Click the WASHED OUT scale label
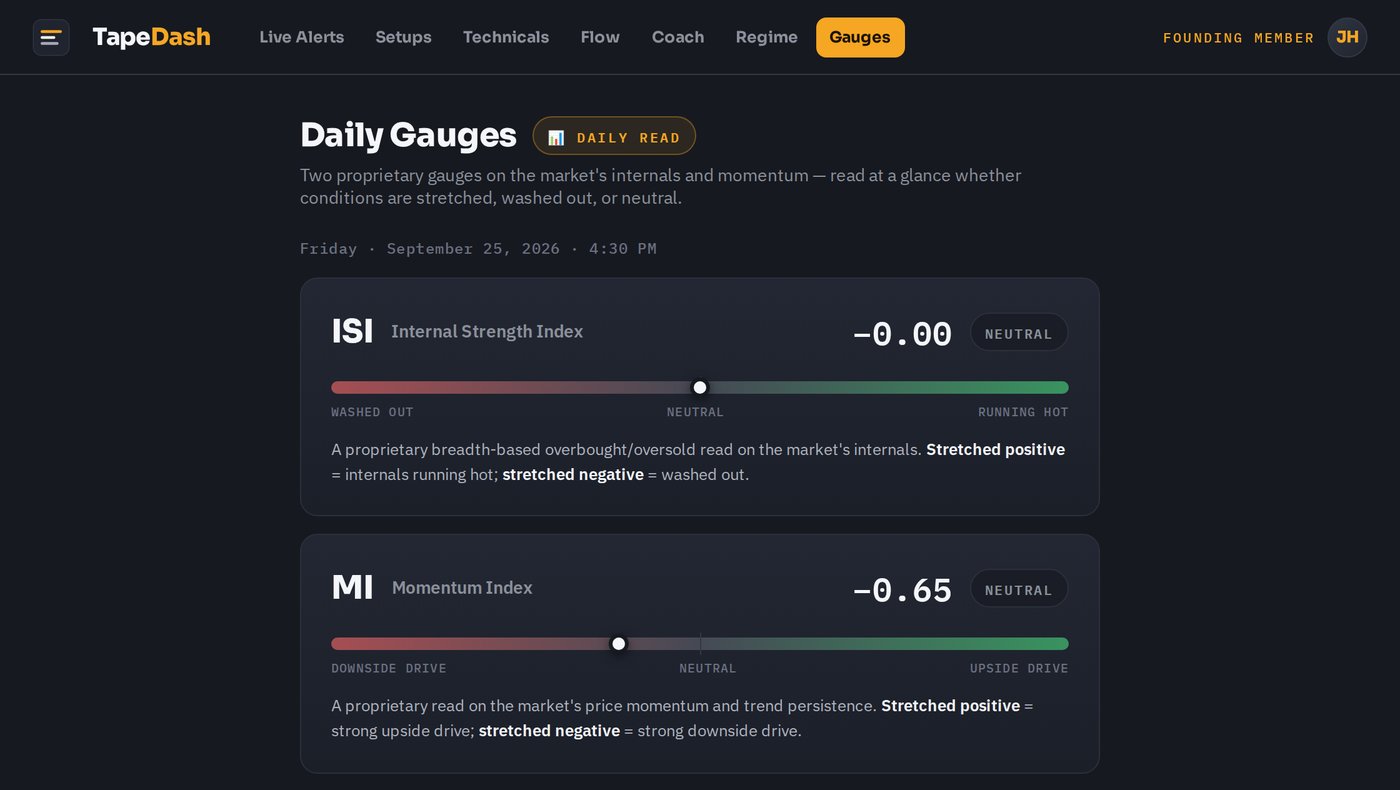The width and height of the screenshot is (1400, 790). point(372,412)
